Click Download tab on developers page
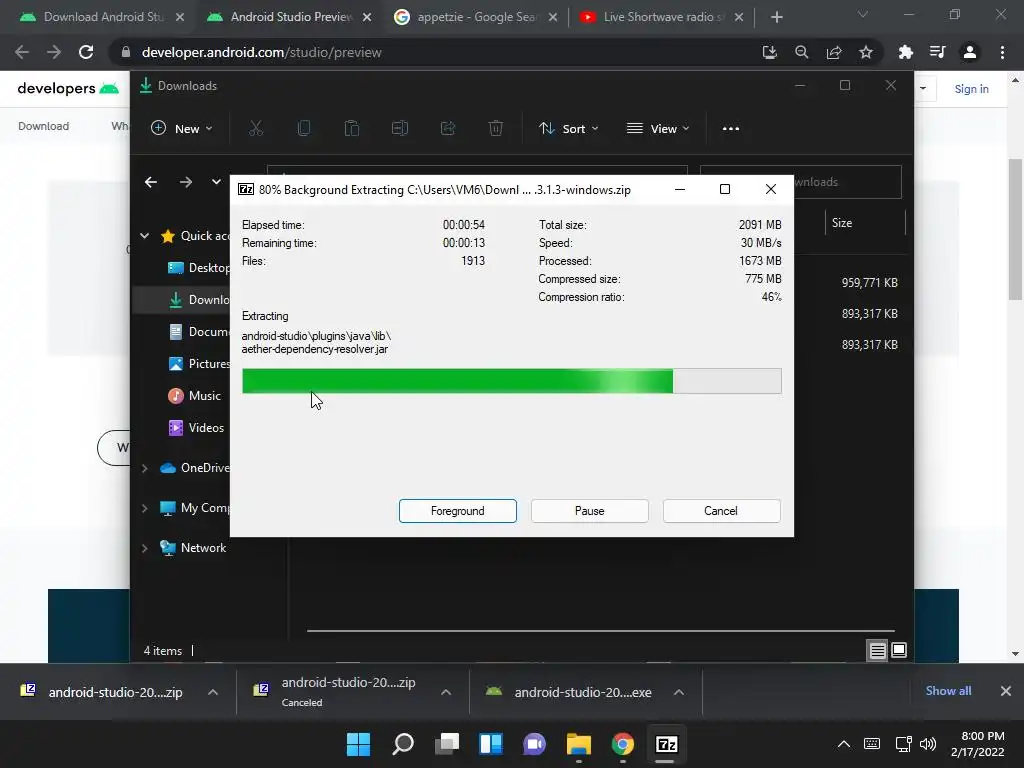Viewport: 1024px width, 768px height. (x=43, y=126)
